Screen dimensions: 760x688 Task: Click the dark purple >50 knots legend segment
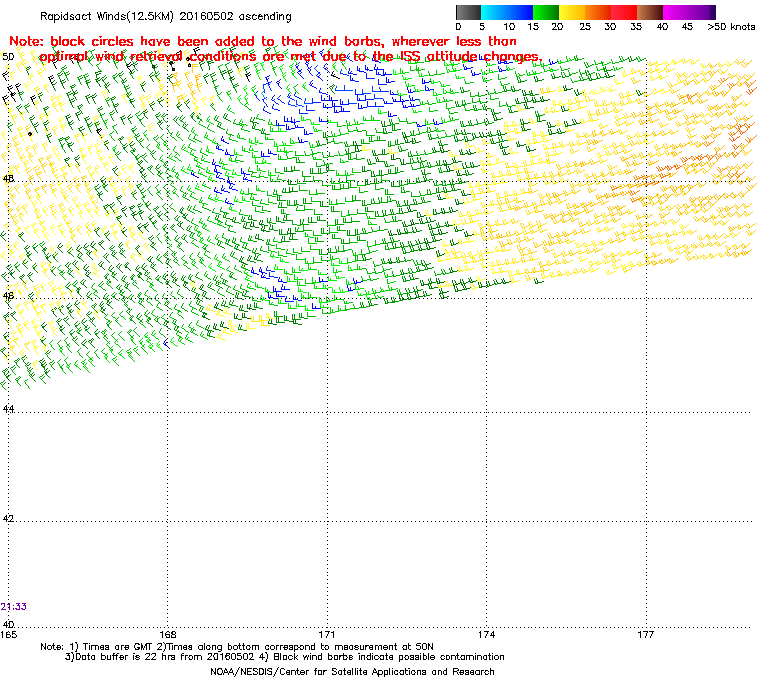point(713,12)
